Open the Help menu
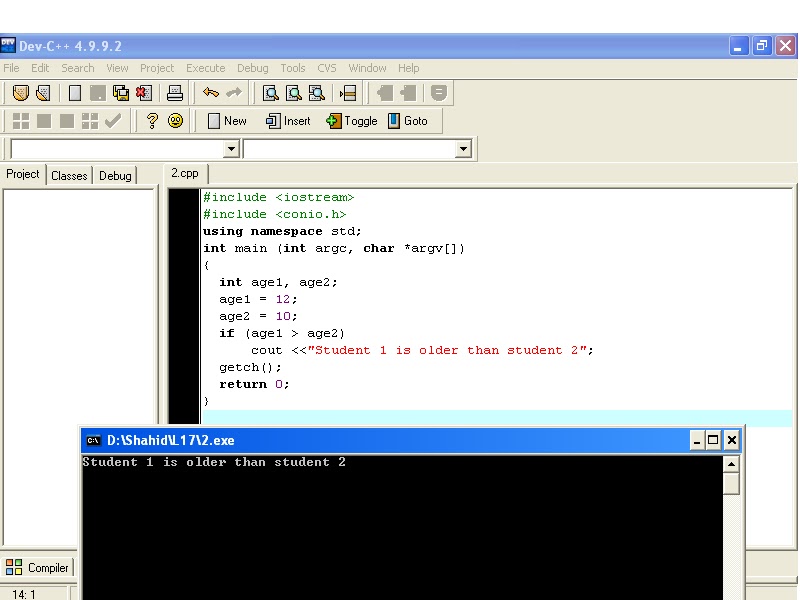This screenshot has height=600, width=800. pyautogui.click(x=409, y=68)
